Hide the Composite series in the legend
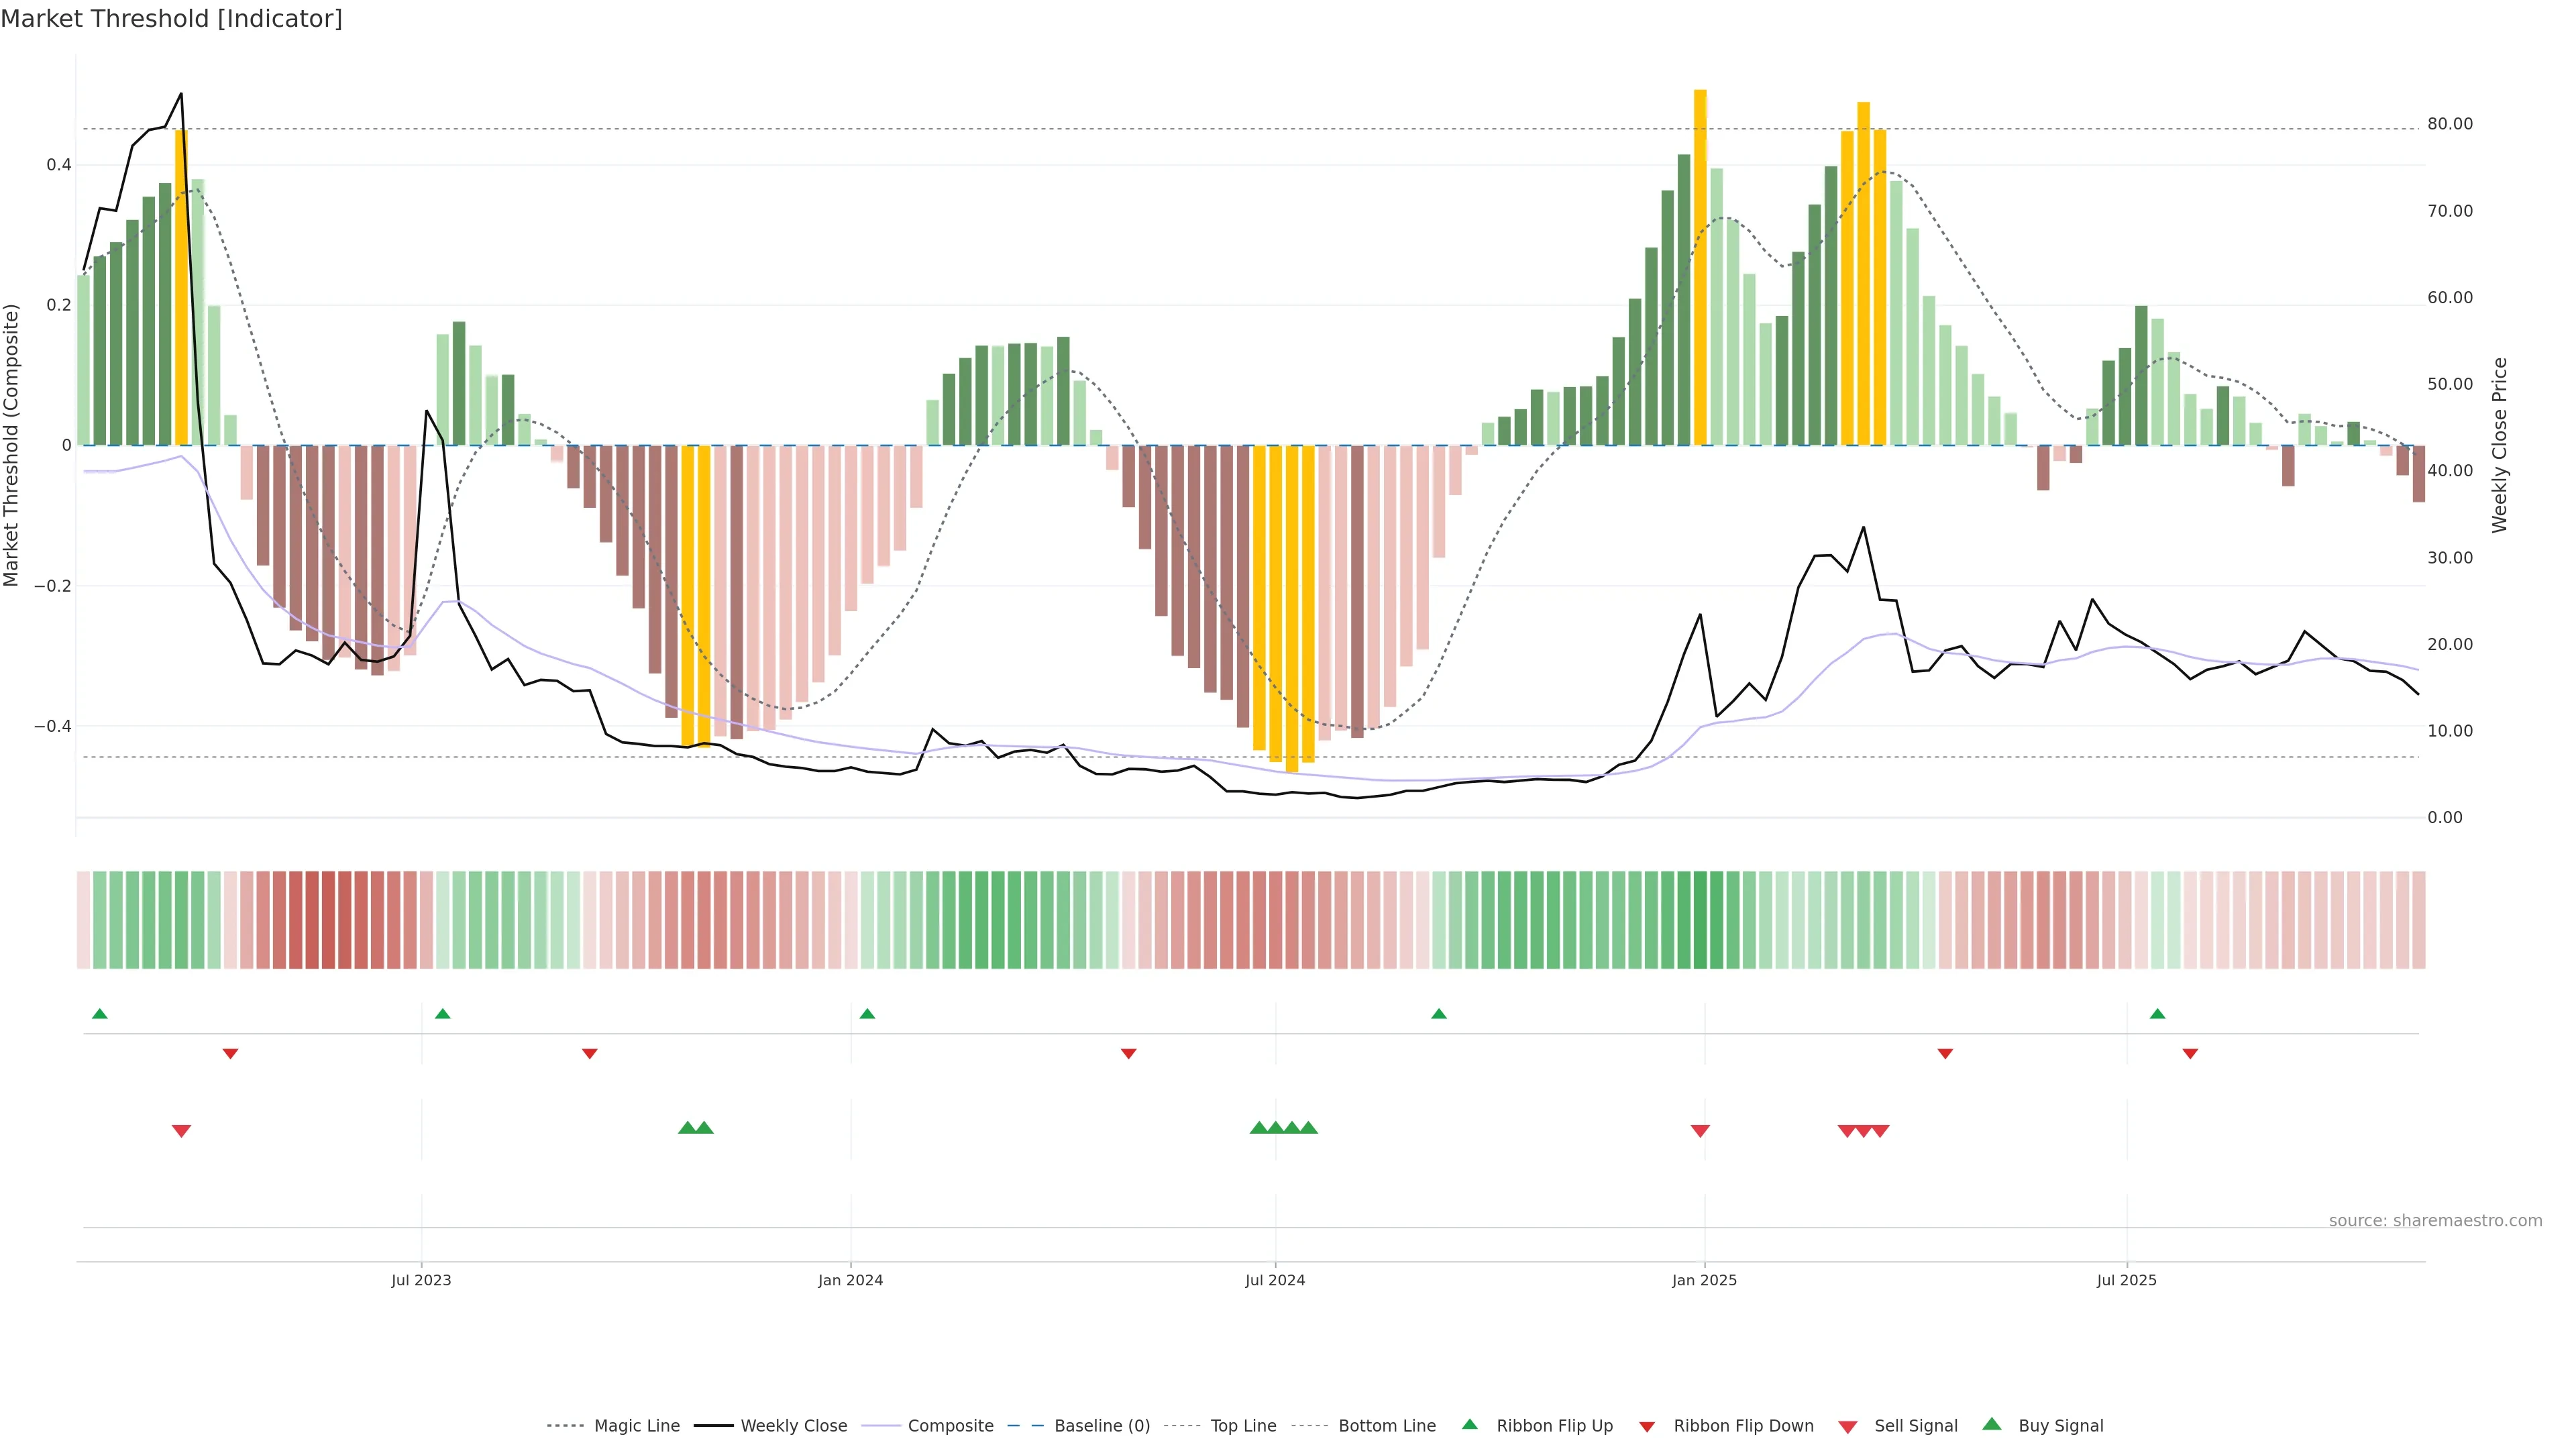2576x1449 pixels. click(x=950, y=1425)
